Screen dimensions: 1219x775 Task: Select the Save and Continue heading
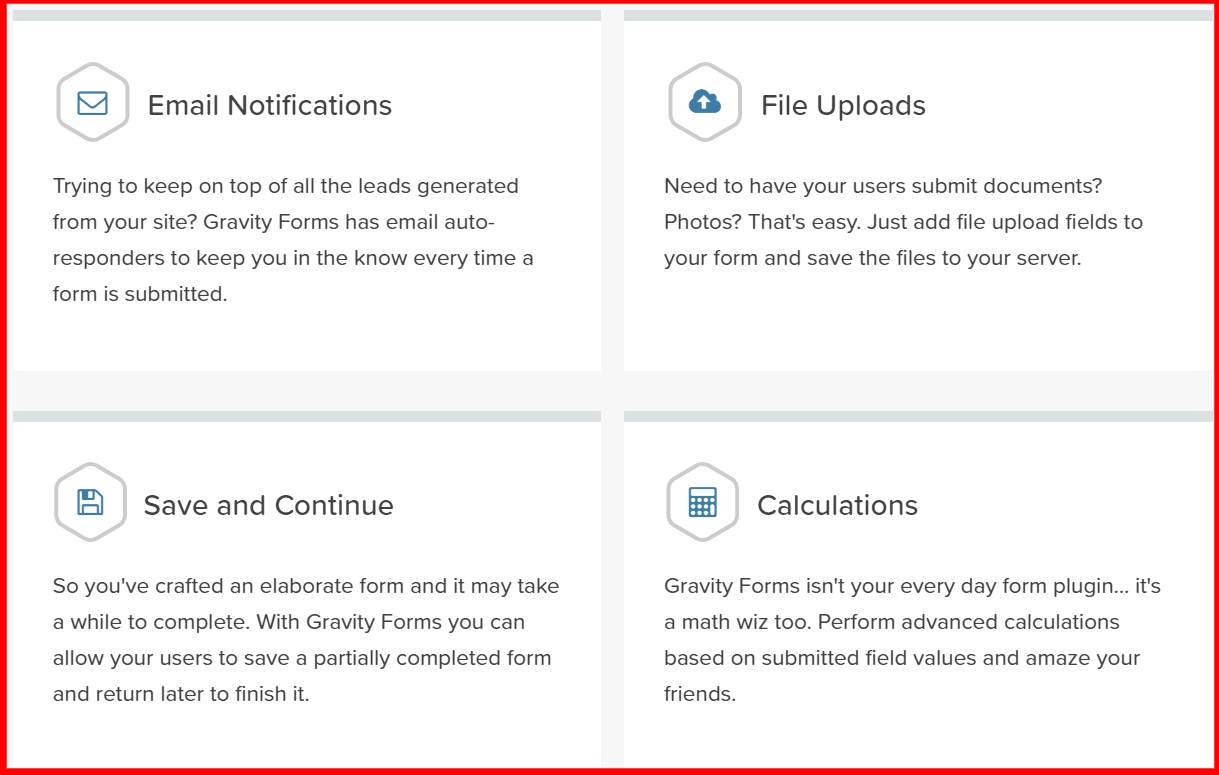[x=268, y=506]
